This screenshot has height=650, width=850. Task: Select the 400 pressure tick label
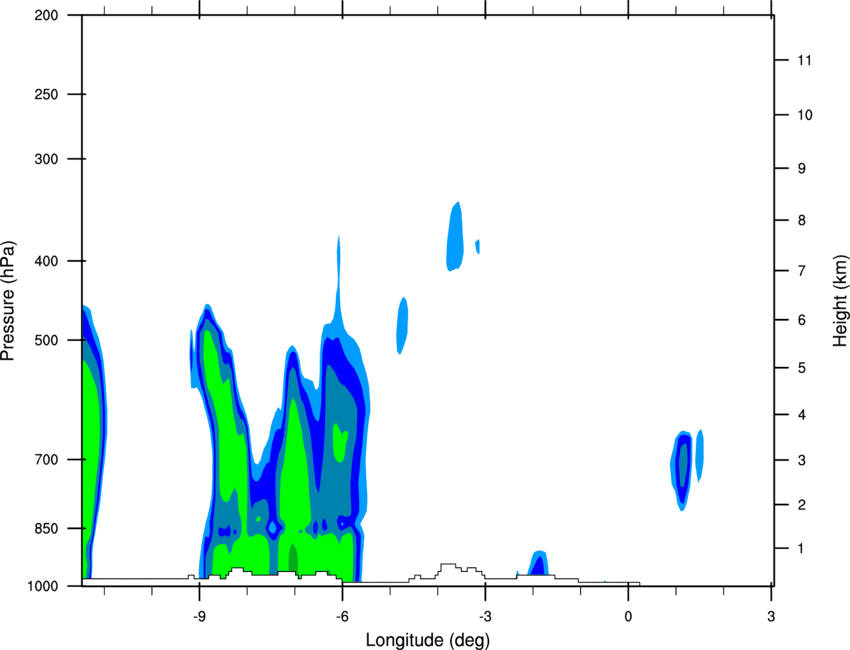click(x=46, y=261)
